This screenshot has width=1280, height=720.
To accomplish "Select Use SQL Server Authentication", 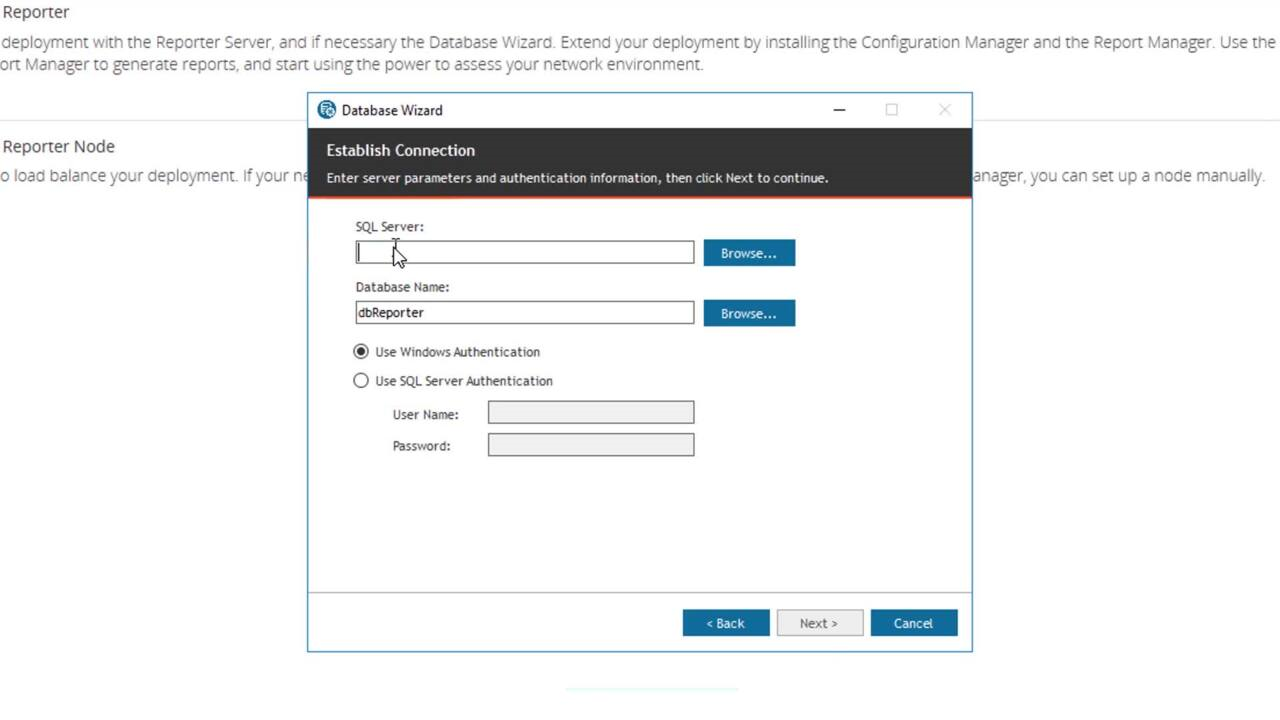I will (361, 380).
